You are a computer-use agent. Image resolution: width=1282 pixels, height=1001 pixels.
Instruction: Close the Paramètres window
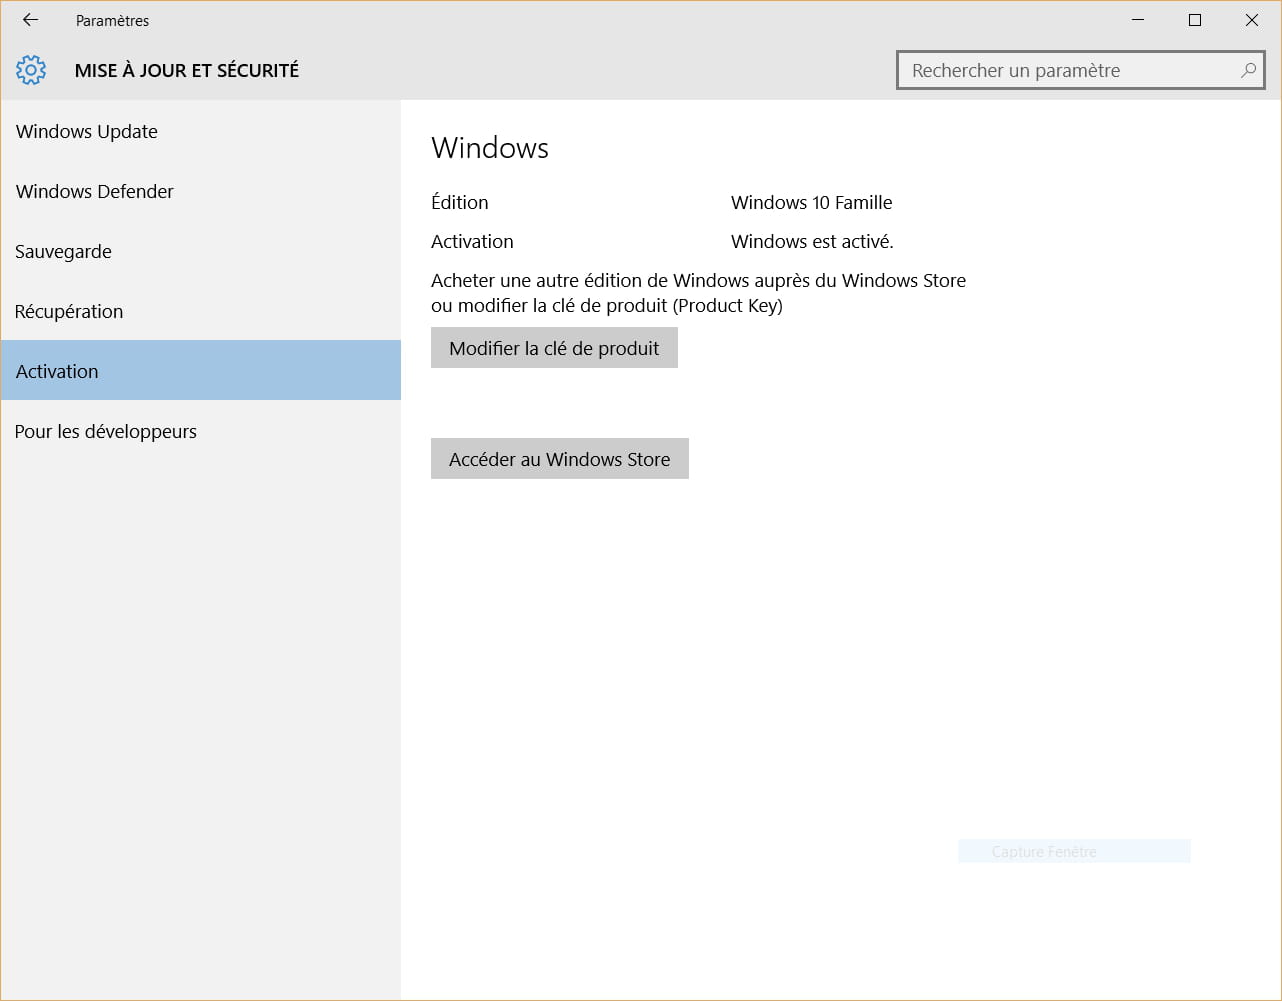point(1252,20)
